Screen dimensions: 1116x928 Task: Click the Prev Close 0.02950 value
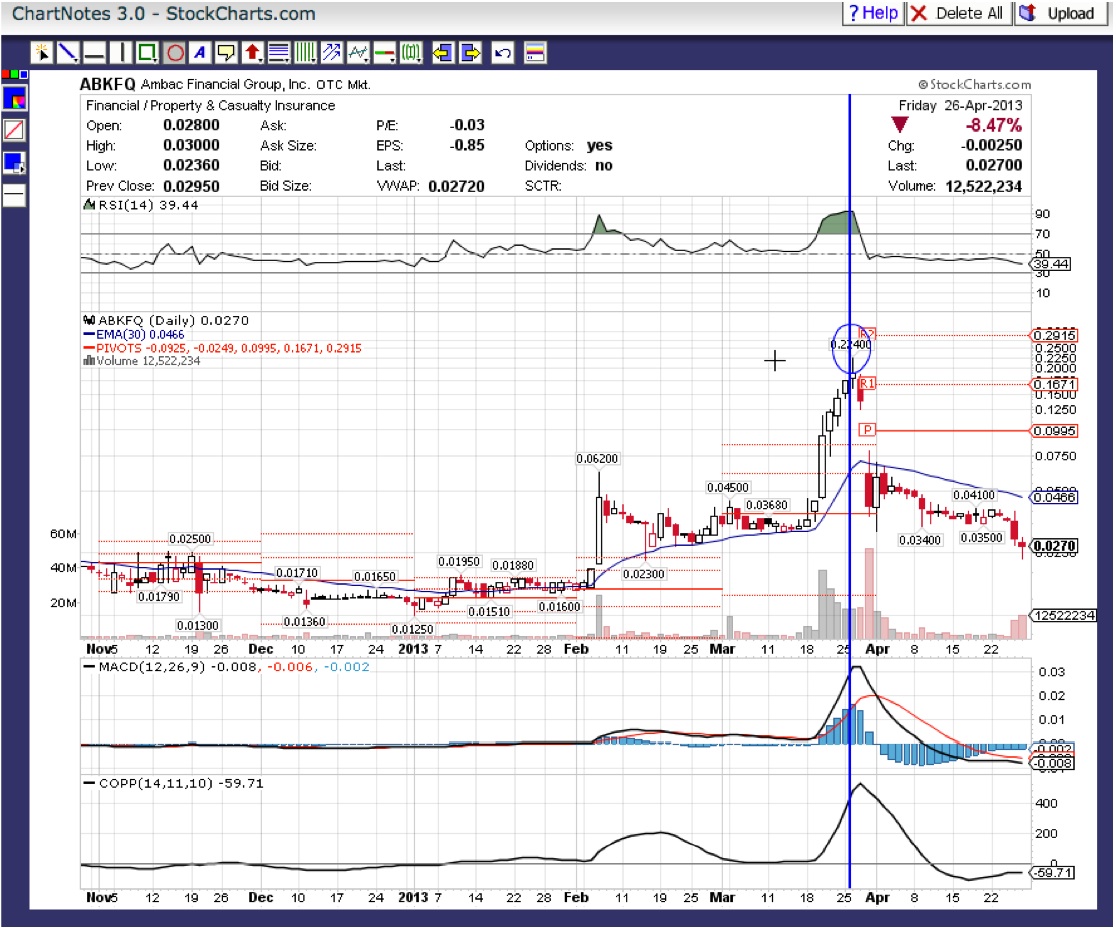coord(191,186)
